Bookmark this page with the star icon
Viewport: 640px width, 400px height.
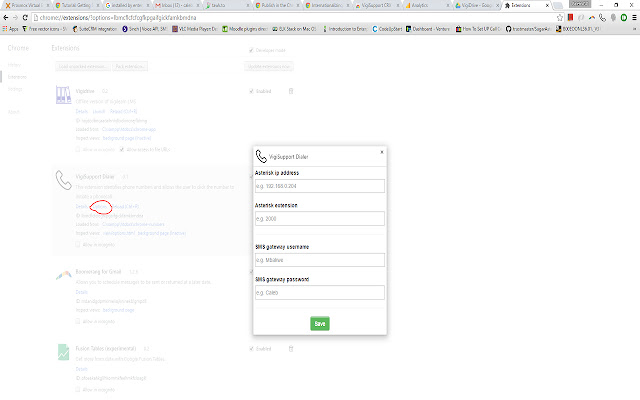pyautogui.click(x=560, y=18)
